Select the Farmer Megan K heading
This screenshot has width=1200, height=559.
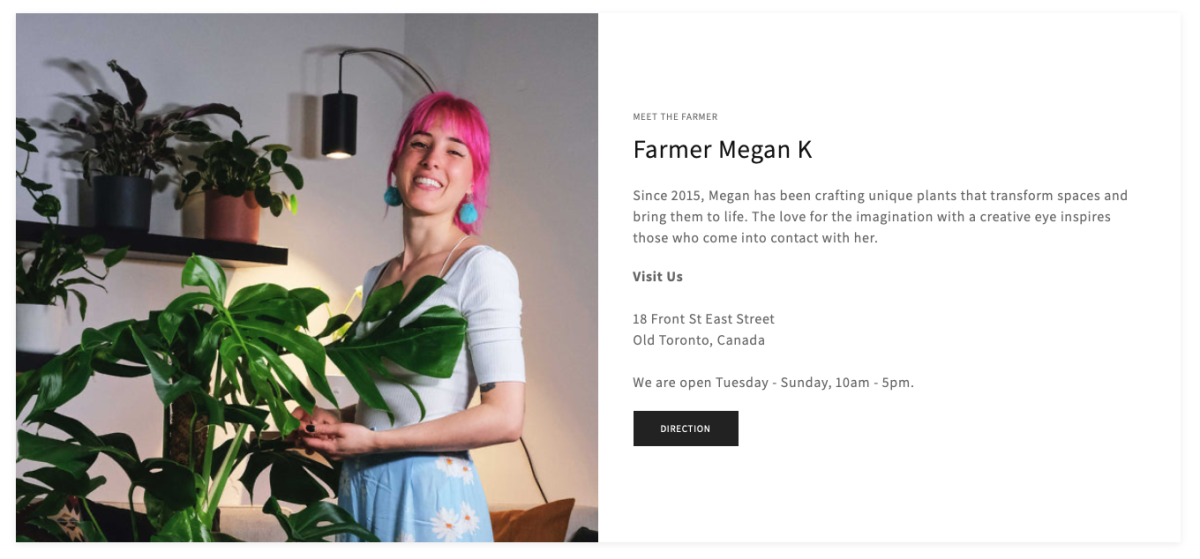pyautogui.click(x=722, y=150)
